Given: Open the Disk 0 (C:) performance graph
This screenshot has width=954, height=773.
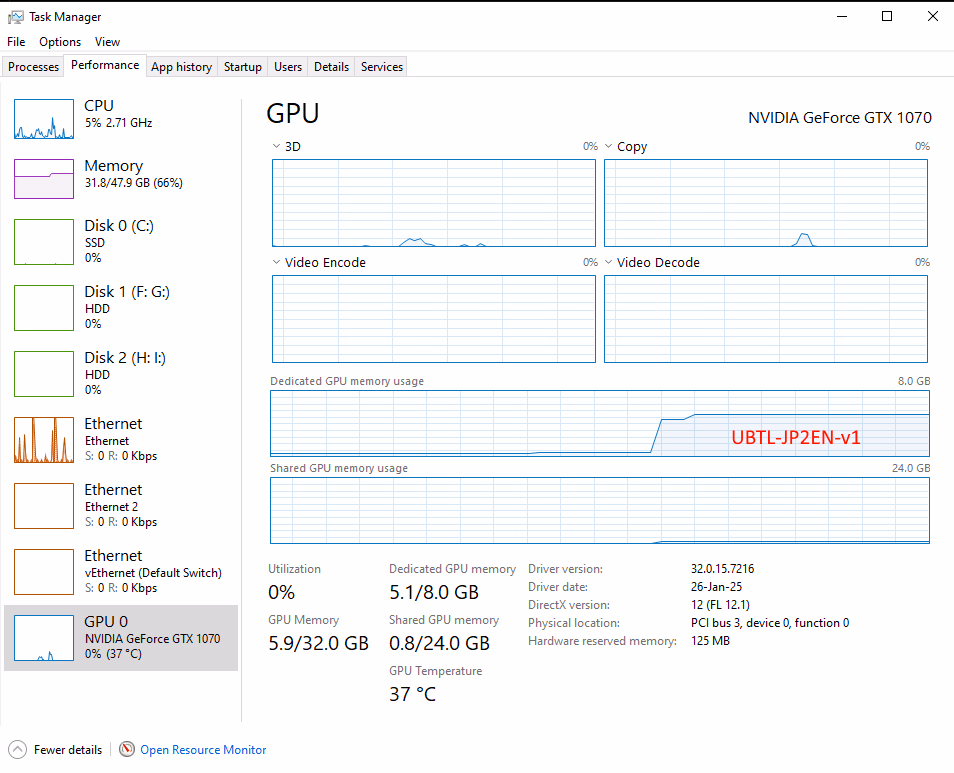Looking at the screenshot, I should pyautogui.click(x=44, y=241).
